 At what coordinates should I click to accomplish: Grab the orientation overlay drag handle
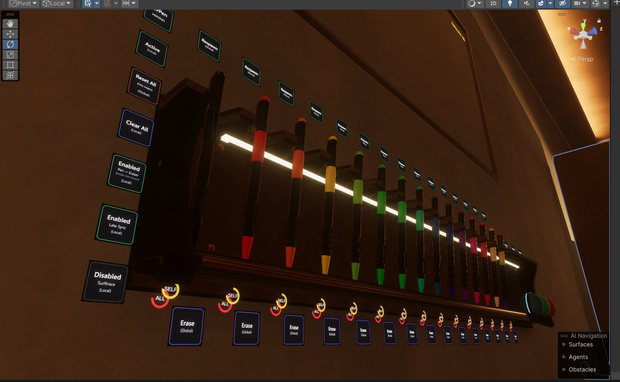(x=561, y=14)
